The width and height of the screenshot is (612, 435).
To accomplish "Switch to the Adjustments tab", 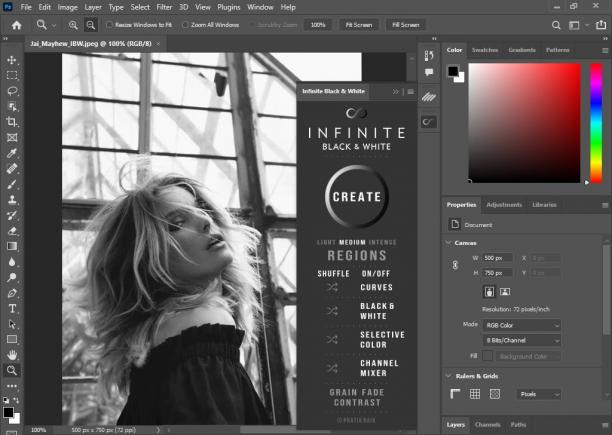I will pos(504,205).
